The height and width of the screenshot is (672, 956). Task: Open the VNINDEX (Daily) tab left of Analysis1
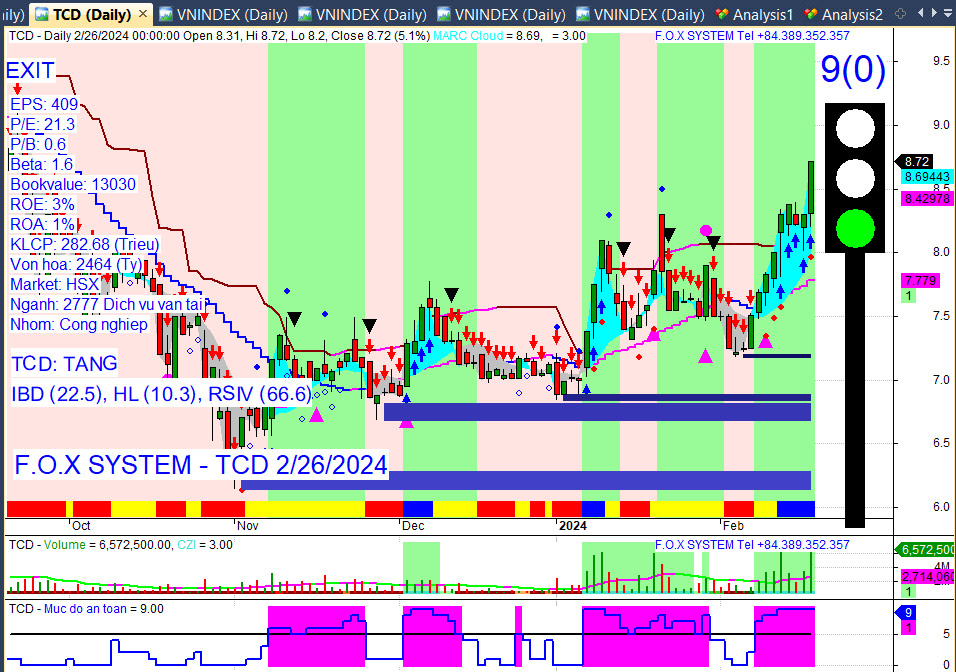[640, 13]
